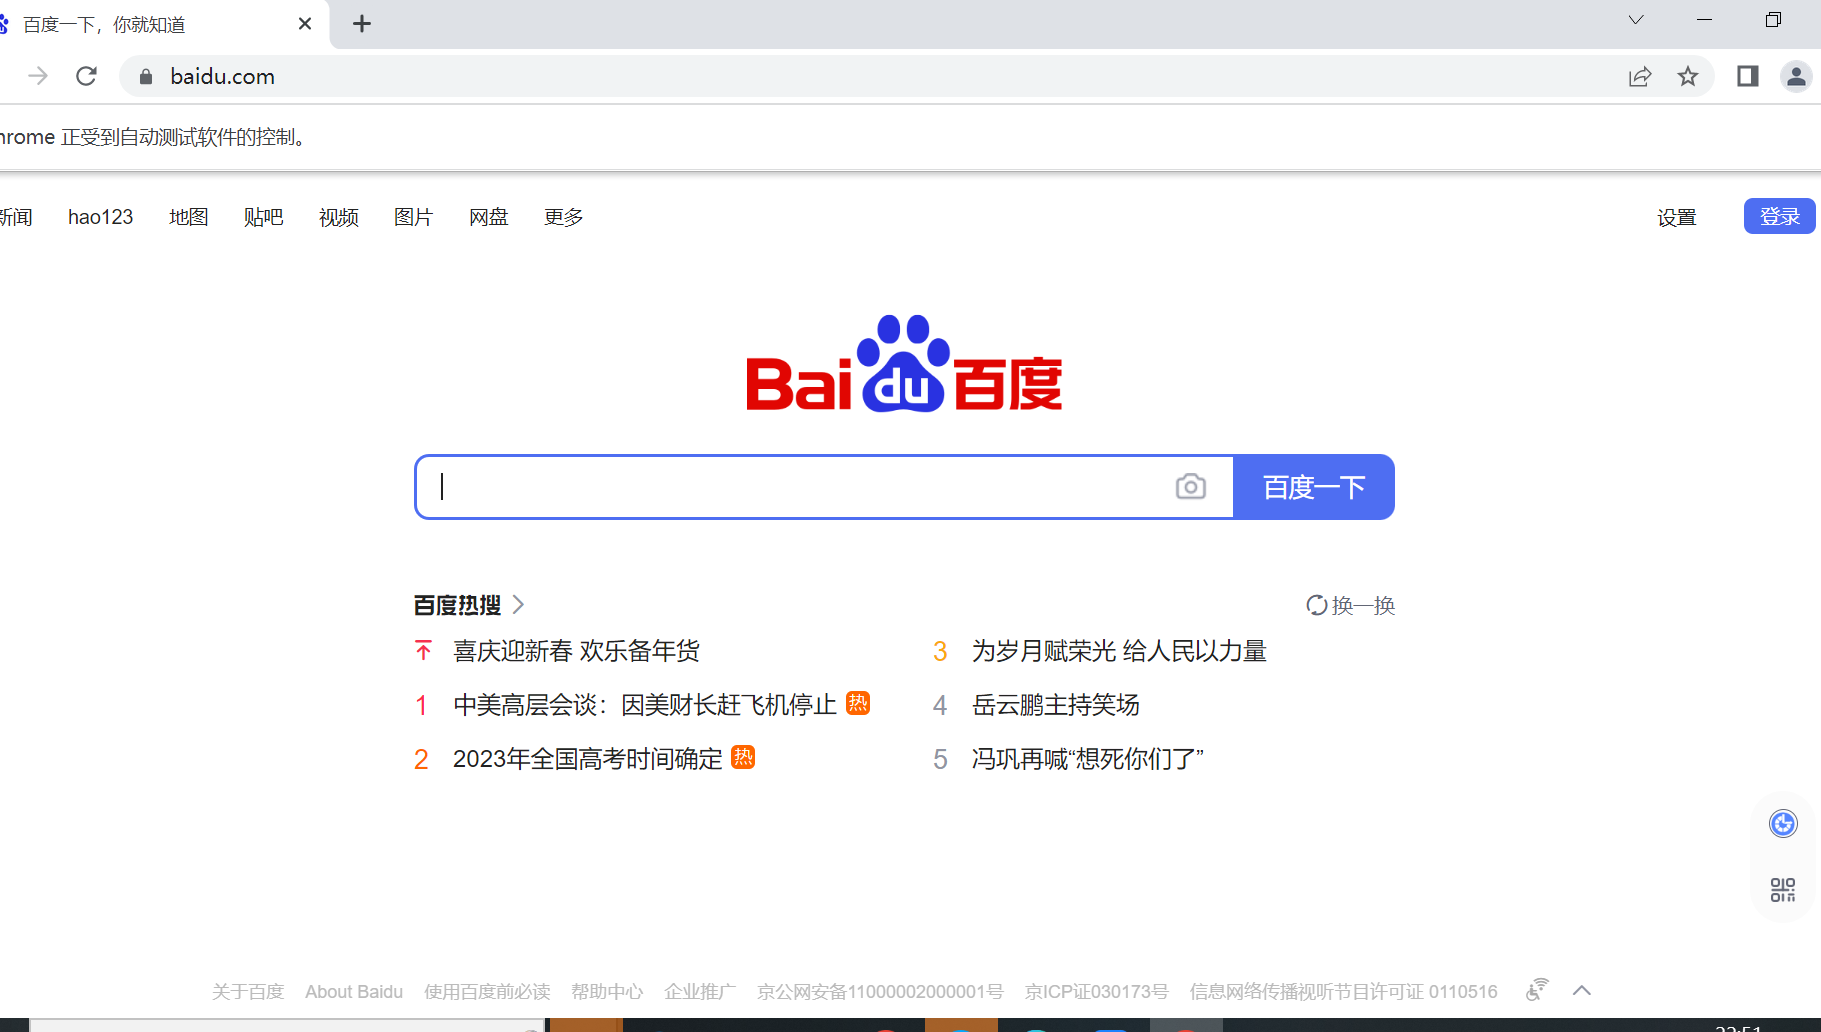
Task: Click 京ICP证030173号 footer link
Action: tap(1096, 991)
